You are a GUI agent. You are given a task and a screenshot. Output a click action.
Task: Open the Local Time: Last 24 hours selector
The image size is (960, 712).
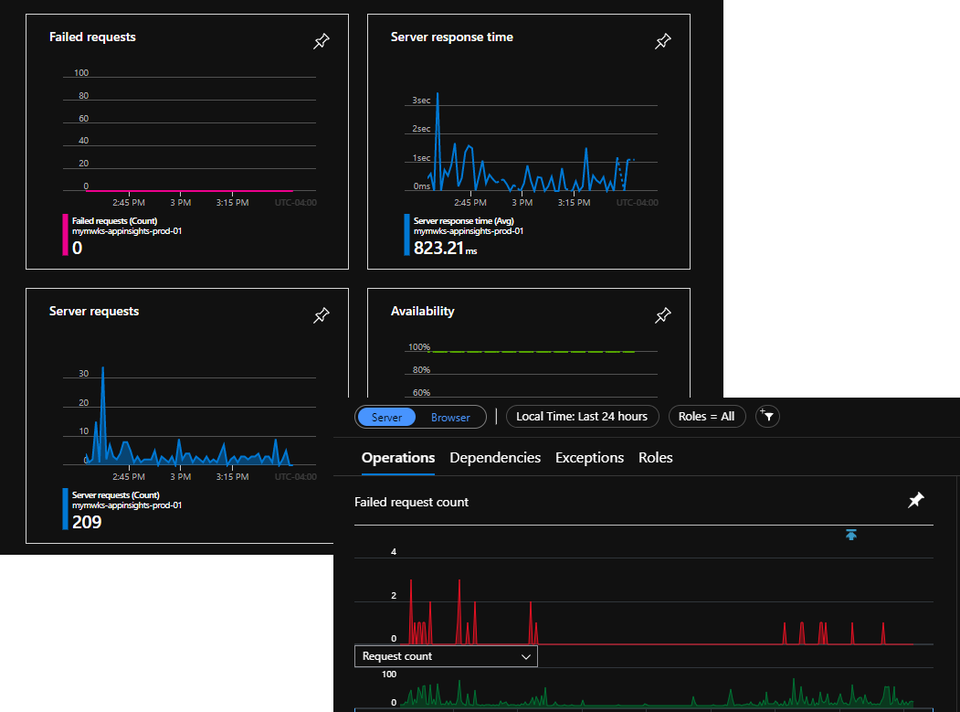(582, 416)
